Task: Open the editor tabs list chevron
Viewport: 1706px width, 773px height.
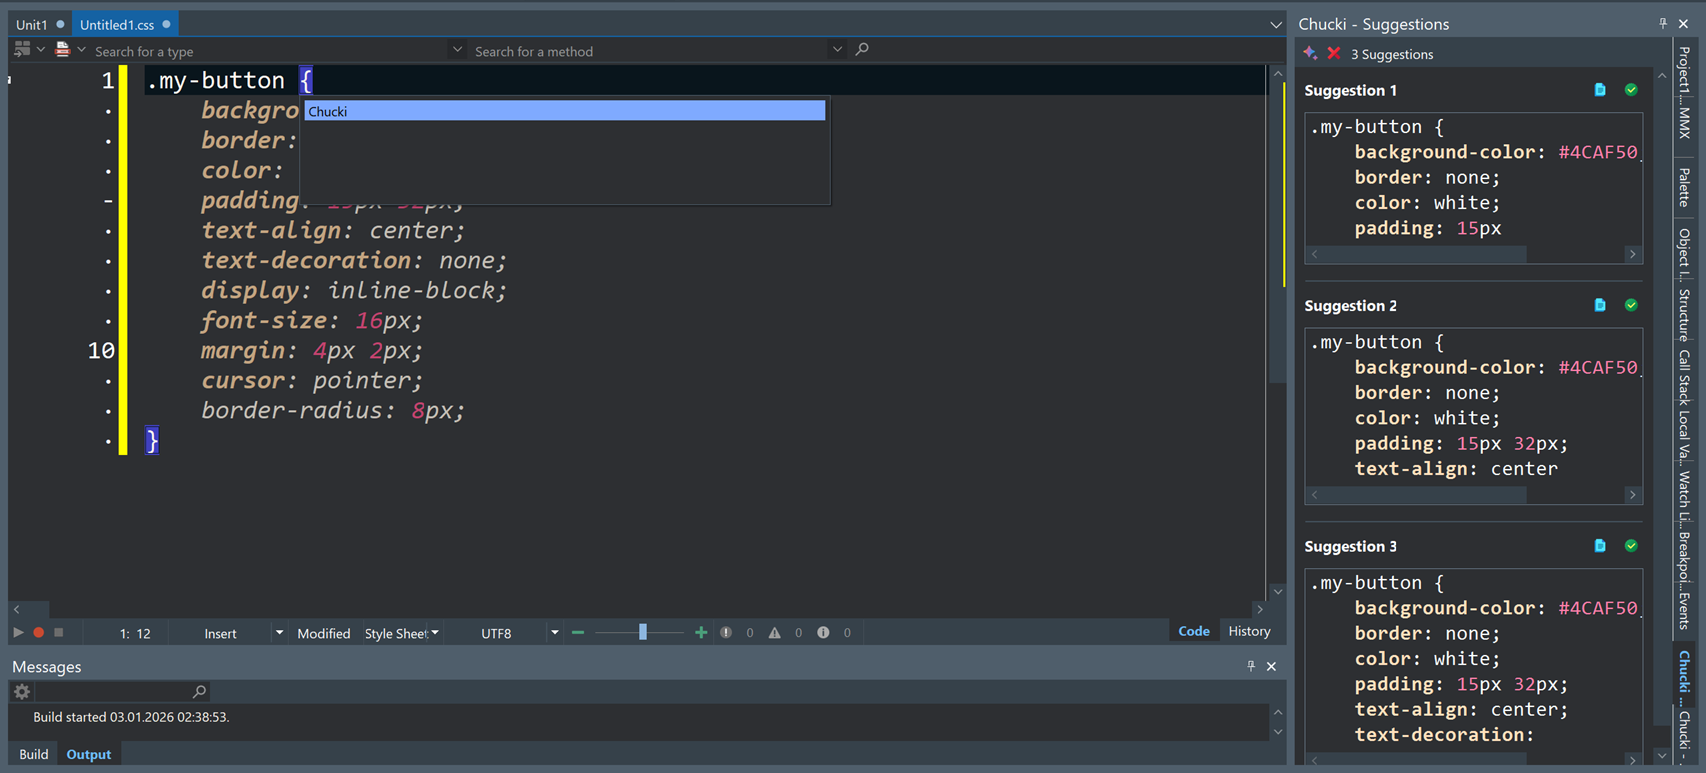Action: (x=1276, y=24)
